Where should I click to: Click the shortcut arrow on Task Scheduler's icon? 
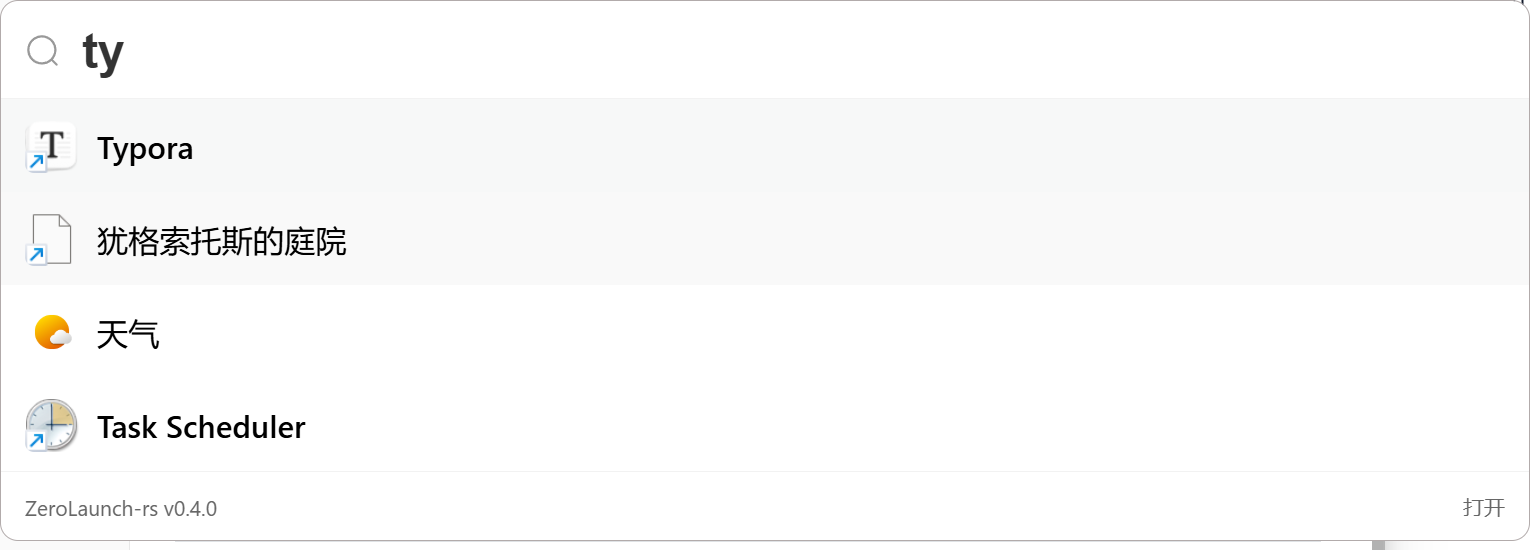[x=37, y=441]
